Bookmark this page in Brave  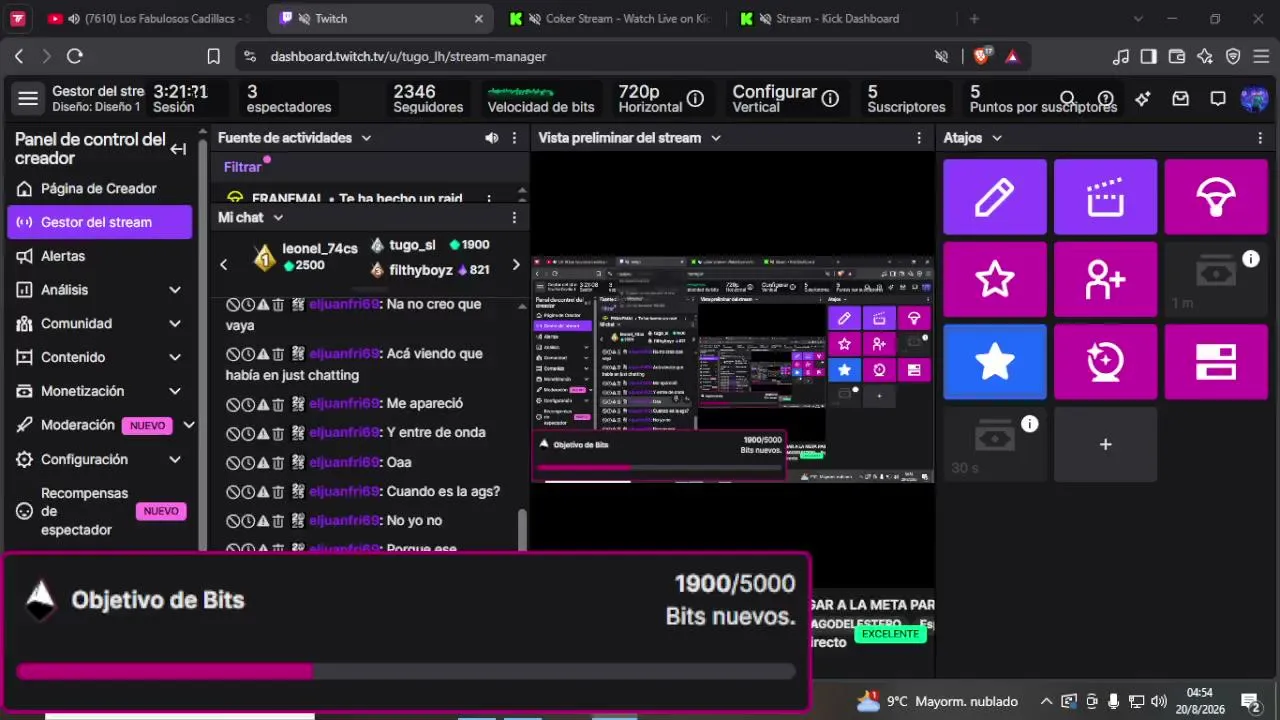tap(213, 56)
